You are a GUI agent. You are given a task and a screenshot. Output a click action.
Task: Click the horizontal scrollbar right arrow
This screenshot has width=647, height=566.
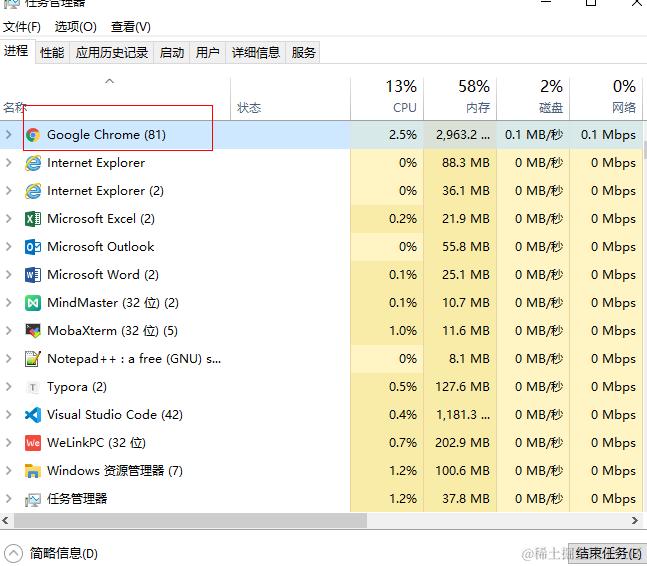(635, 521)
